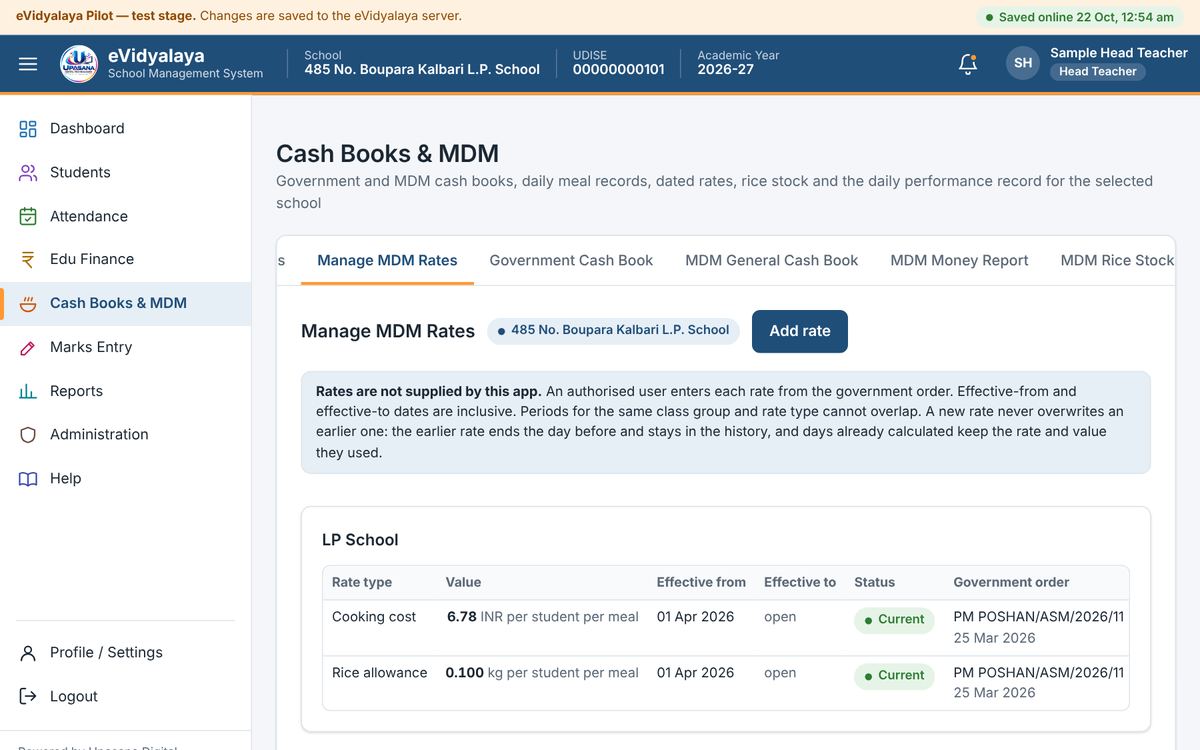The width and height of the screenshot is (1200, 750).
Task: Click the Edu Finance rupee icon
Action: (x=28, y=260)
